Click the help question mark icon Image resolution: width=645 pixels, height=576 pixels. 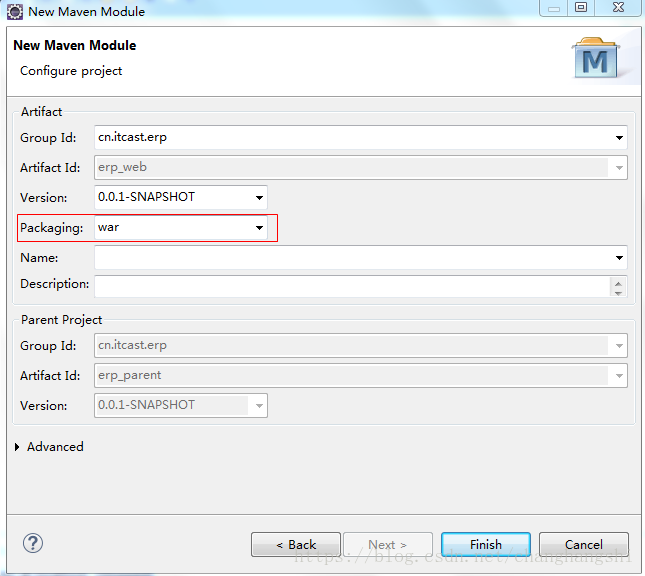[x=32, y=543]
